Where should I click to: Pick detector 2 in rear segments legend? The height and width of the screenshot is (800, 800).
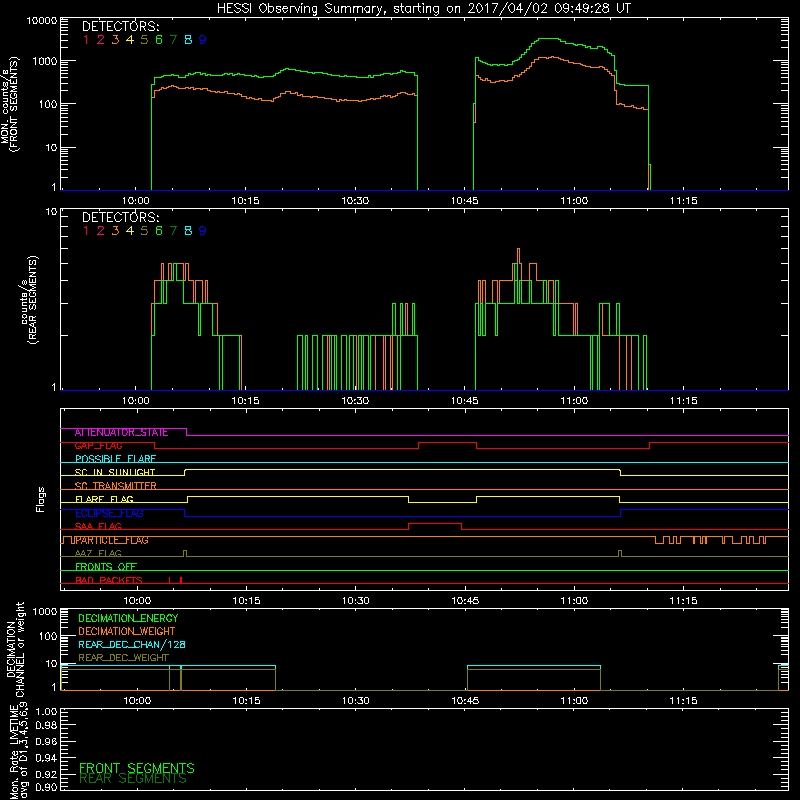[x=101, y=231]
